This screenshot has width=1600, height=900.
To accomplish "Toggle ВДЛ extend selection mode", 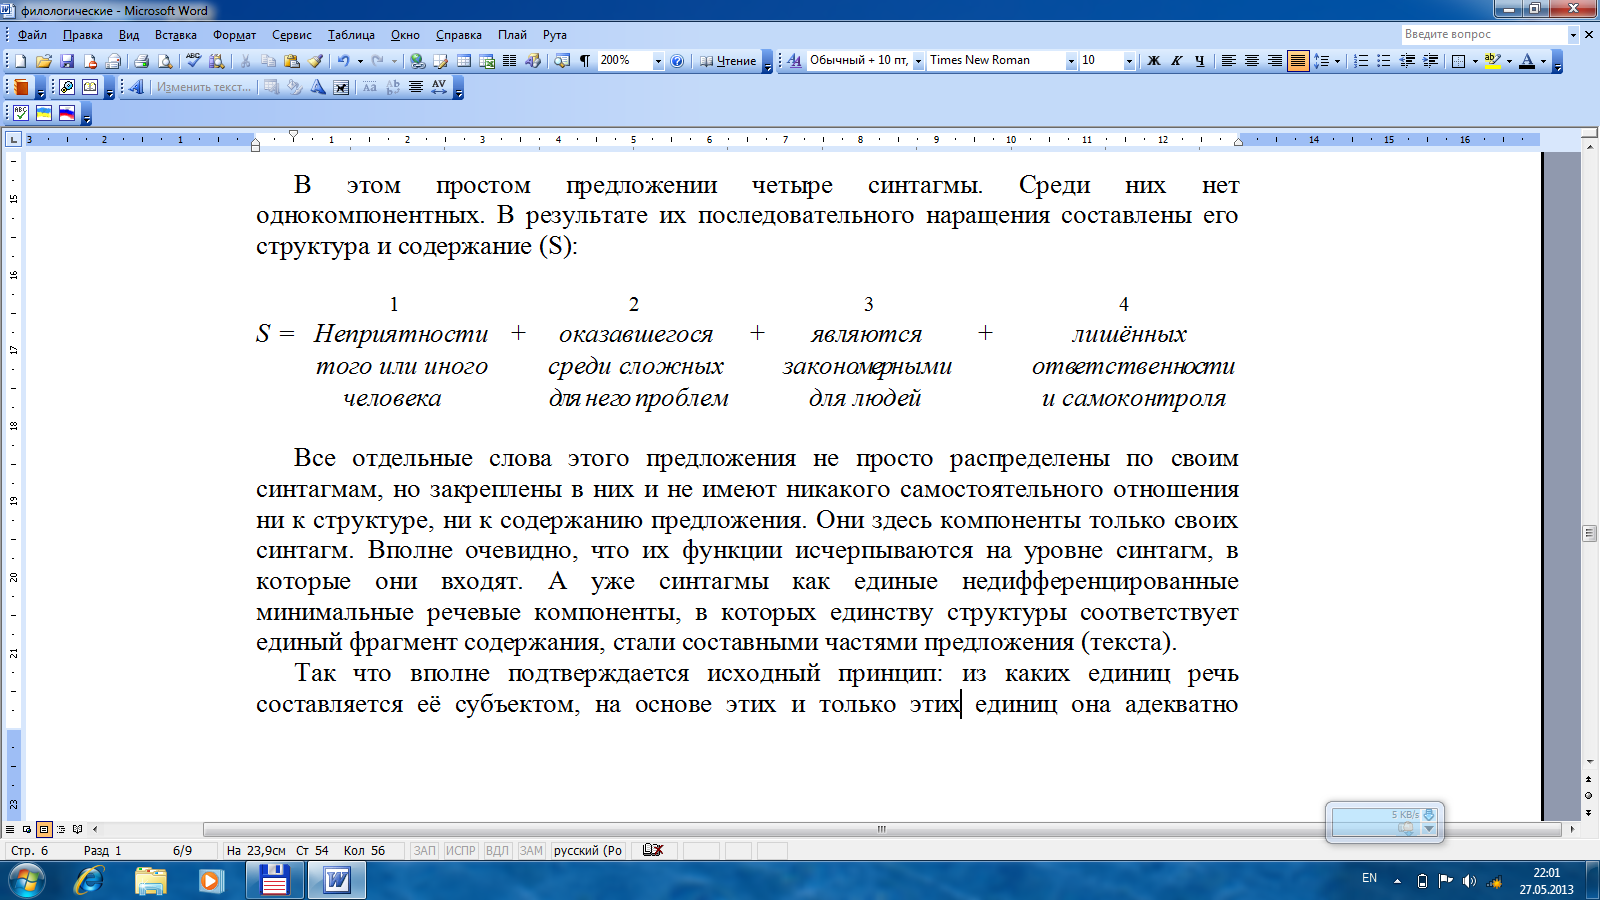I will 497,851.
